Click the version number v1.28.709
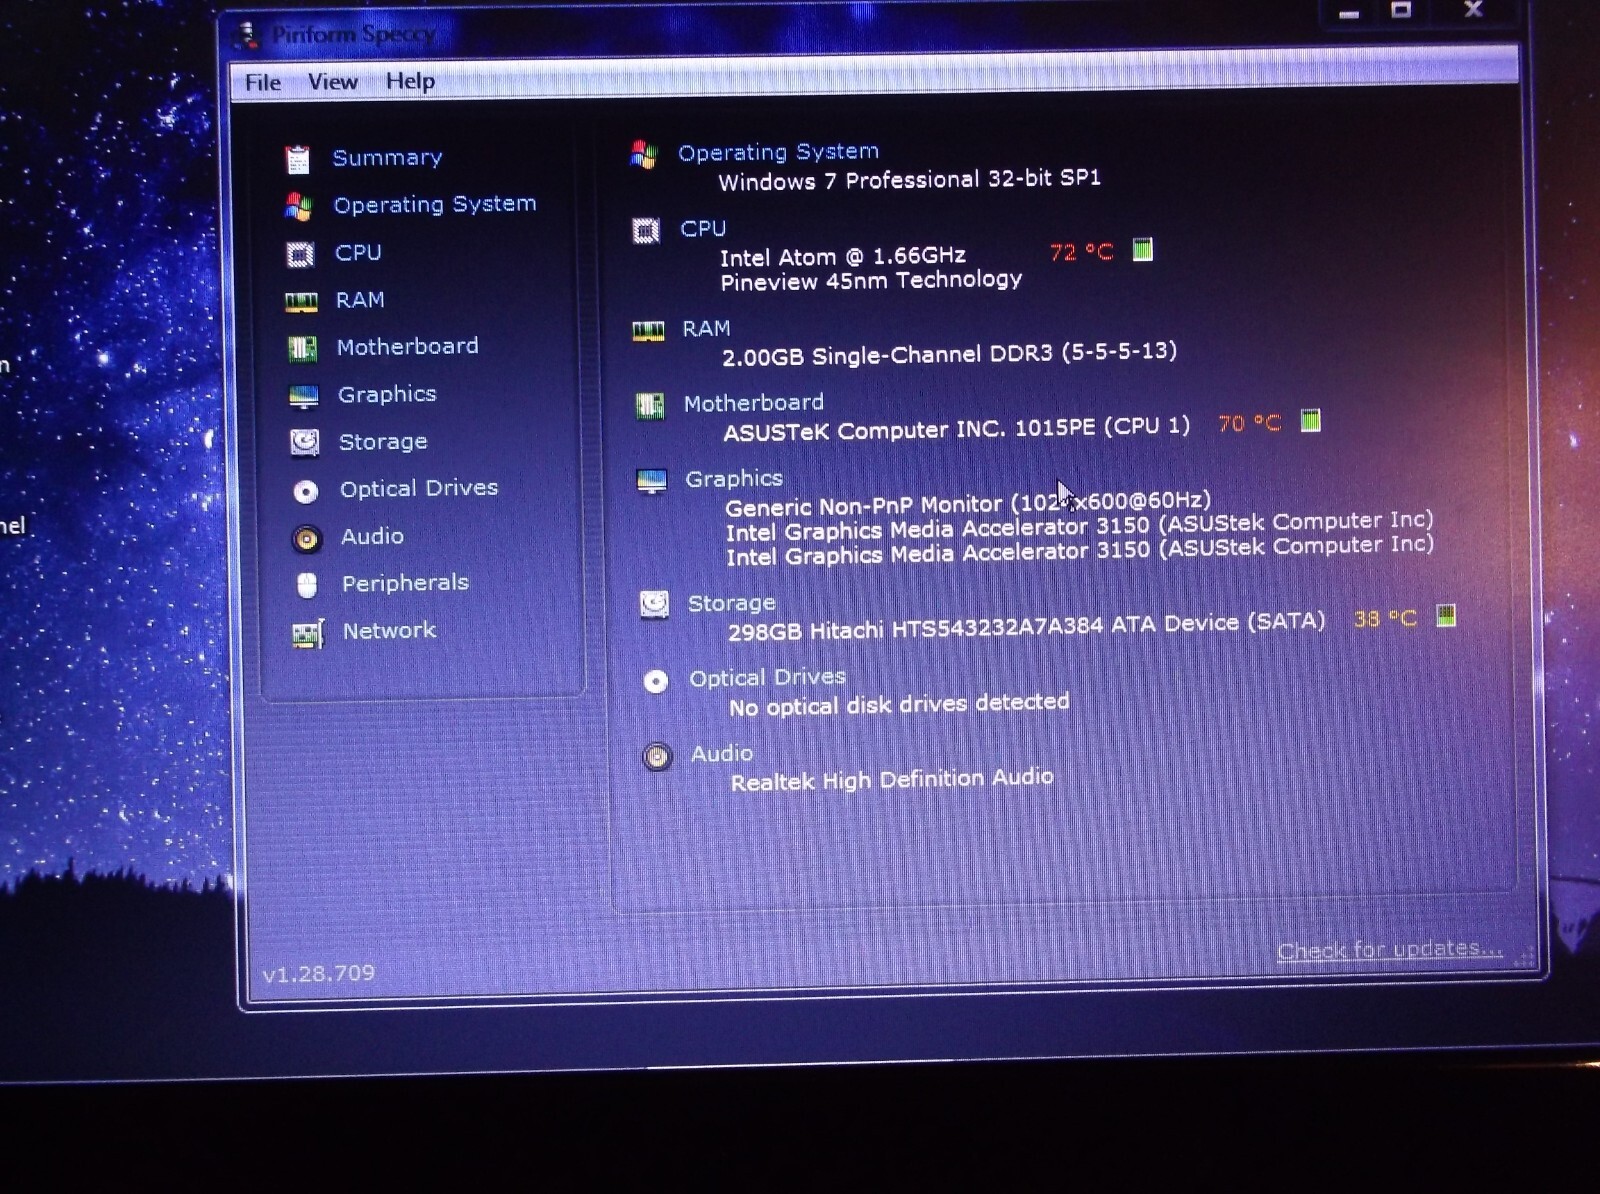The image size is (1600, 1194). click(x=319, y=973)
